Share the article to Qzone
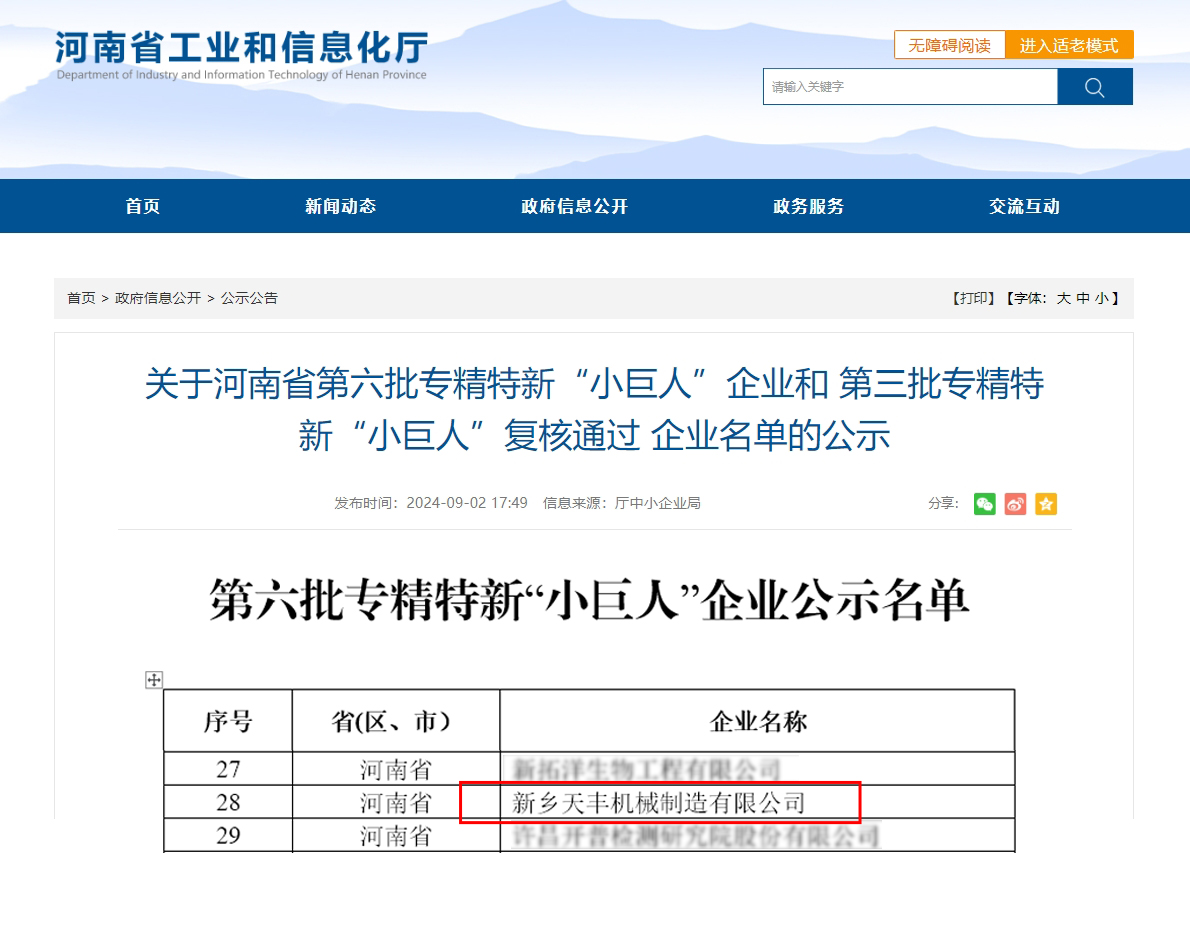 pos(1045,504)
